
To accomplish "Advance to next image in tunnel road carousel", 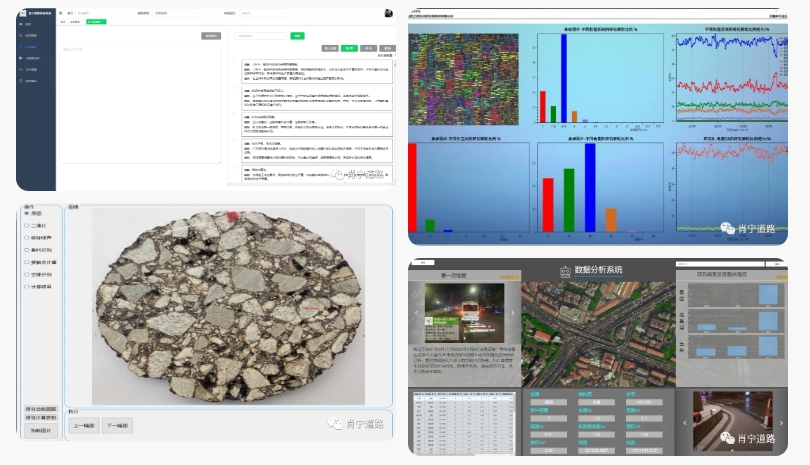I will pyautogui.click(x=783, y=422).
